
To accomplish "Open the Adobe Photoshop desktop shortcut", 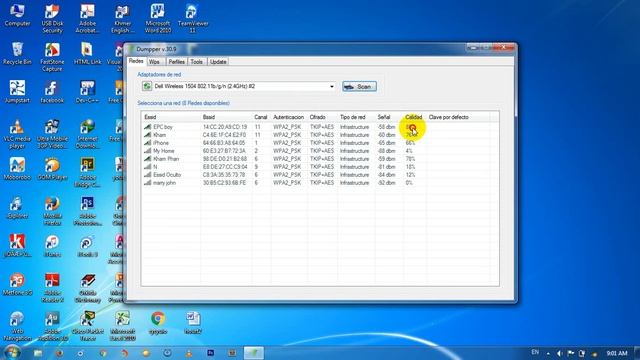I will click(x=87, y=211).
